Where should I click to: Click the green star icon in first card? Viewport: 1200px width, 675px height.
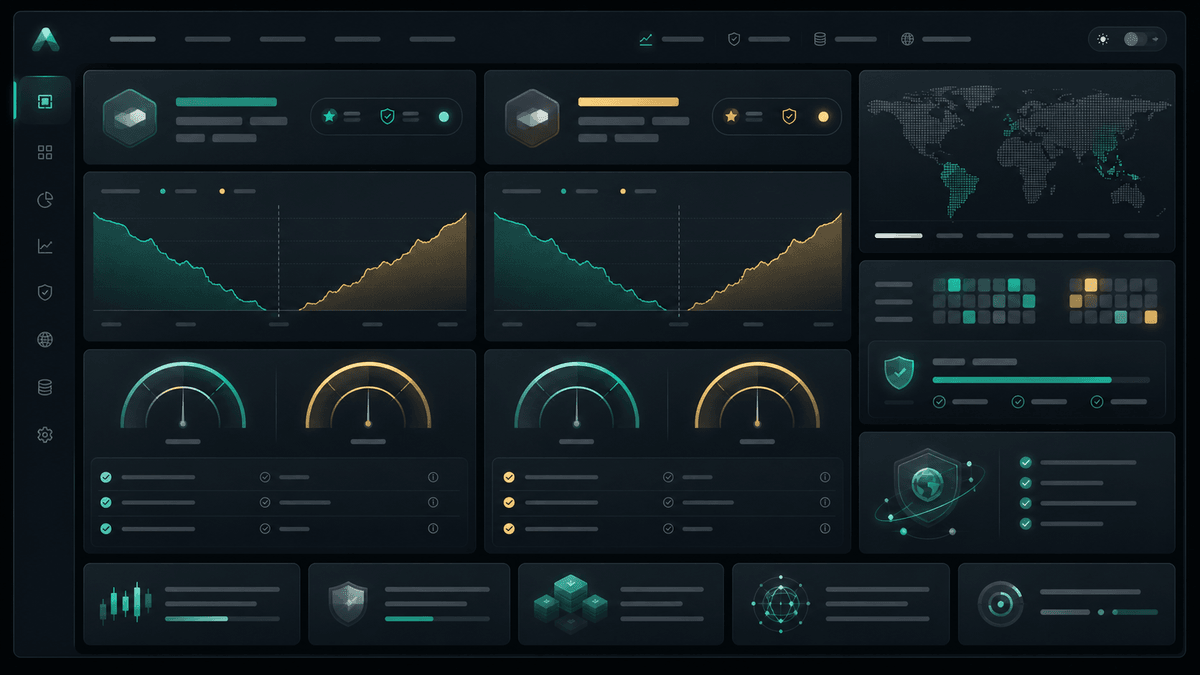click(329, 117)
